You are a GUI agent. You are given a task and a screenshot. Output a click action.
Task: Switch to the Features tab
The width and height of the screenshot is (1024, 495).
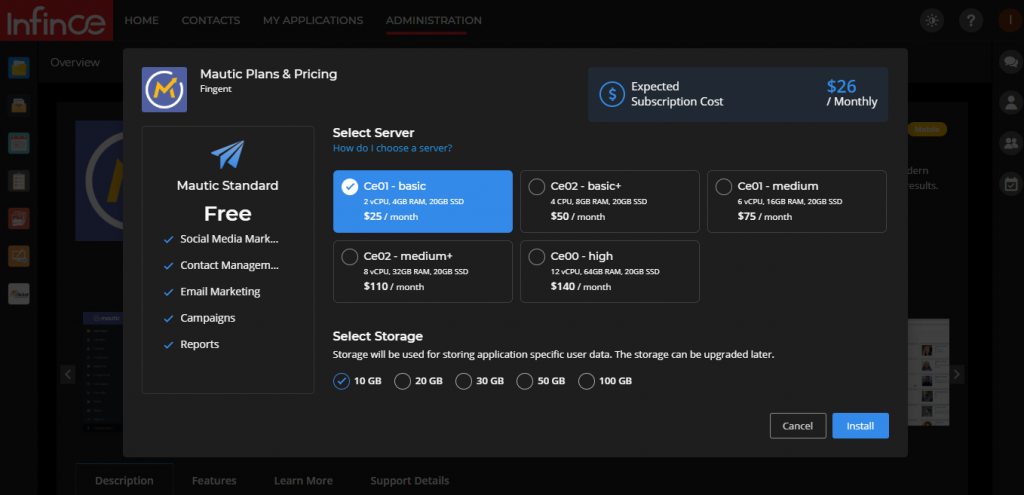(214, 481)
